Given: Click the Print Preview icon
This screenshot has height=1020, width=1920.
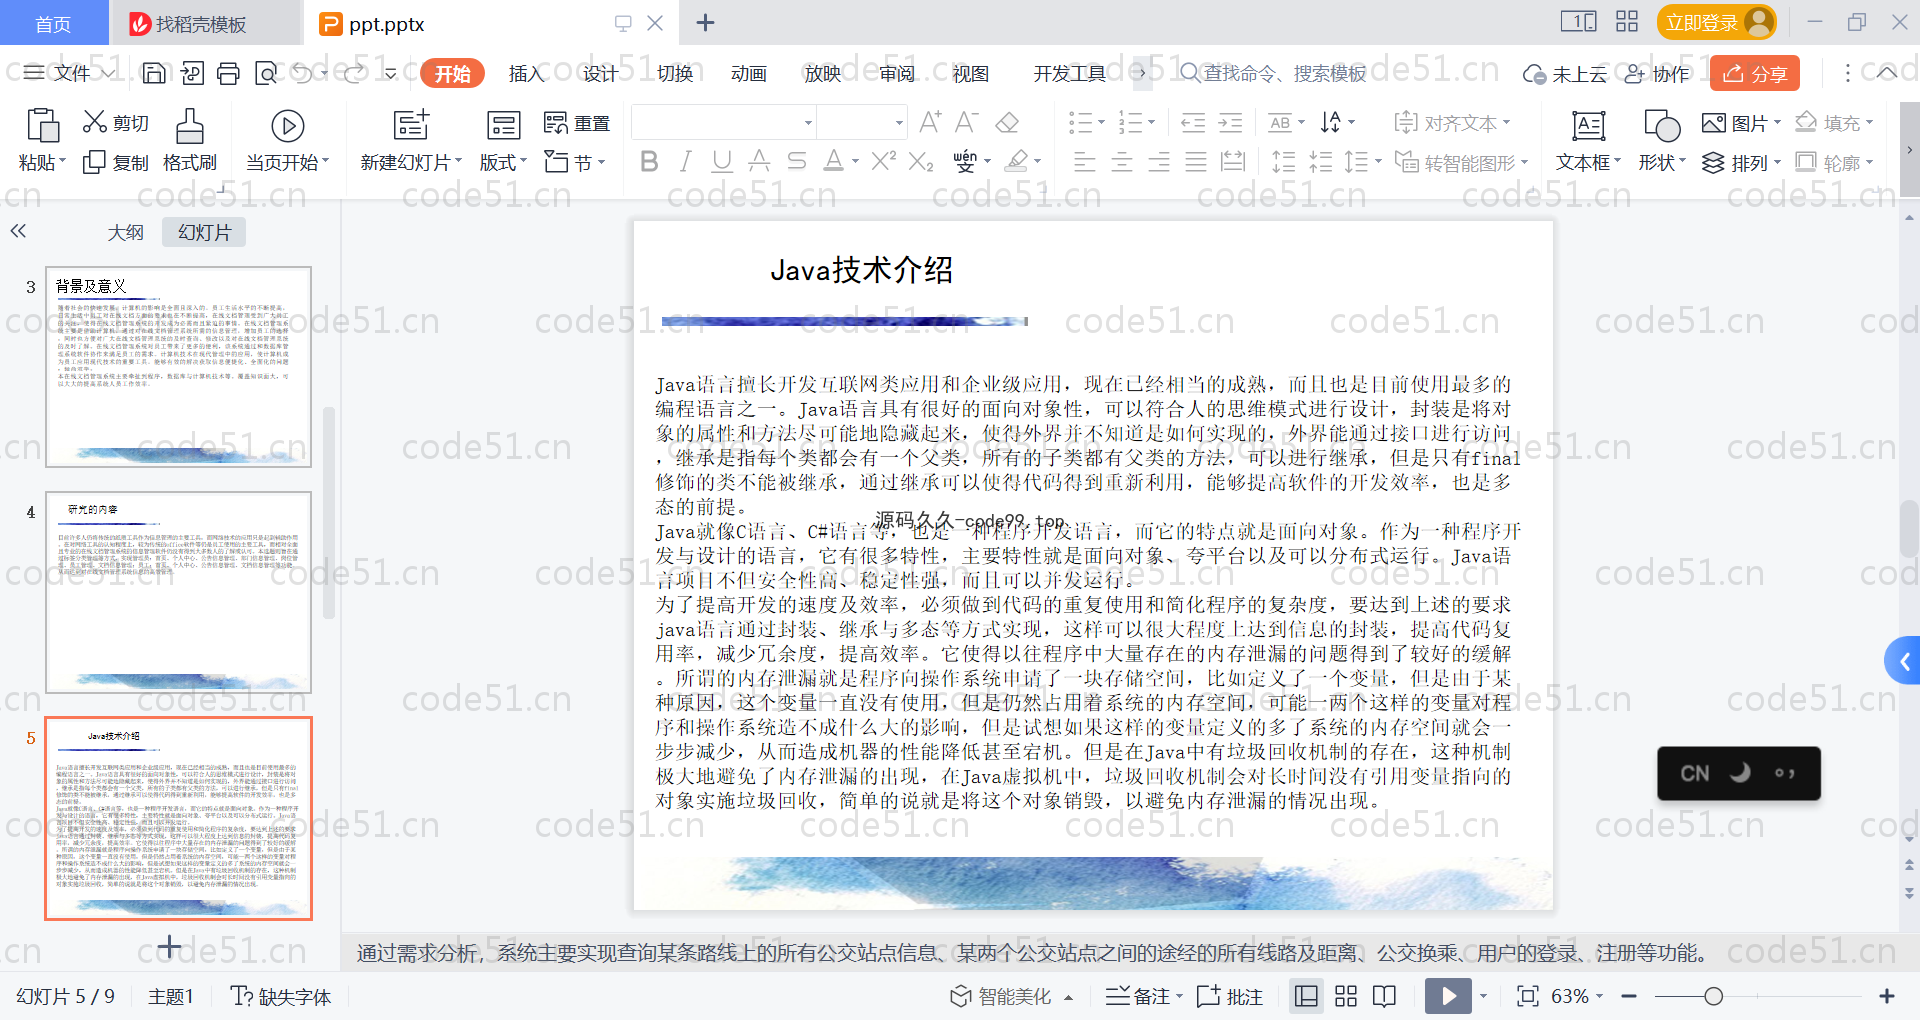Looking at the screenshot, I should pos(266,73).
